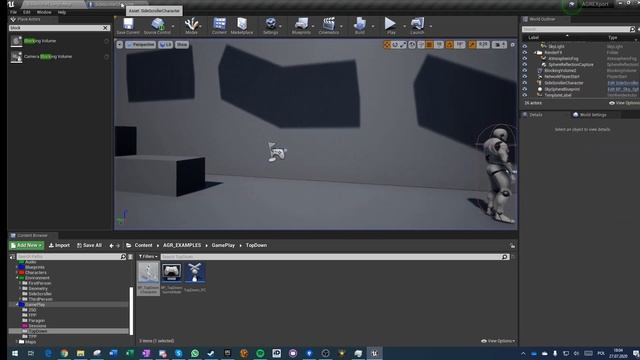Open the Filters dropdown button
The width and height of the screenshot is (640, 360).
coord(148,257)
